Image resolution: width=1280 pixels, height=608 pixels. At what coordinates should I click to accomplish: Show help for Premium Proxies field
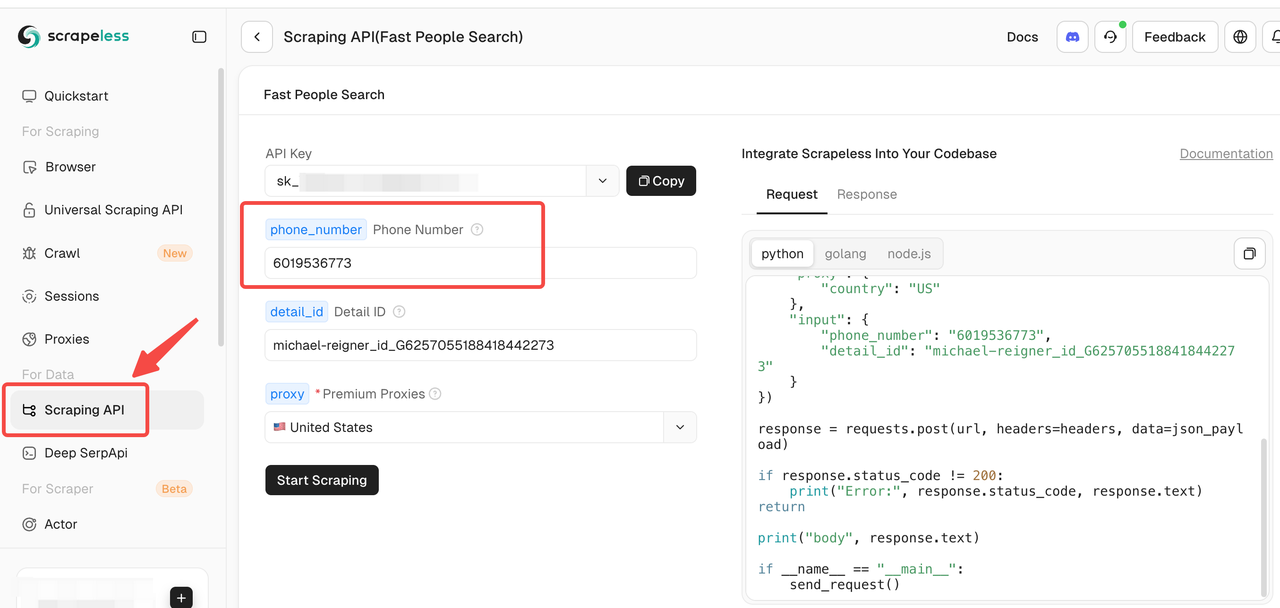click(x=435, y=394)
